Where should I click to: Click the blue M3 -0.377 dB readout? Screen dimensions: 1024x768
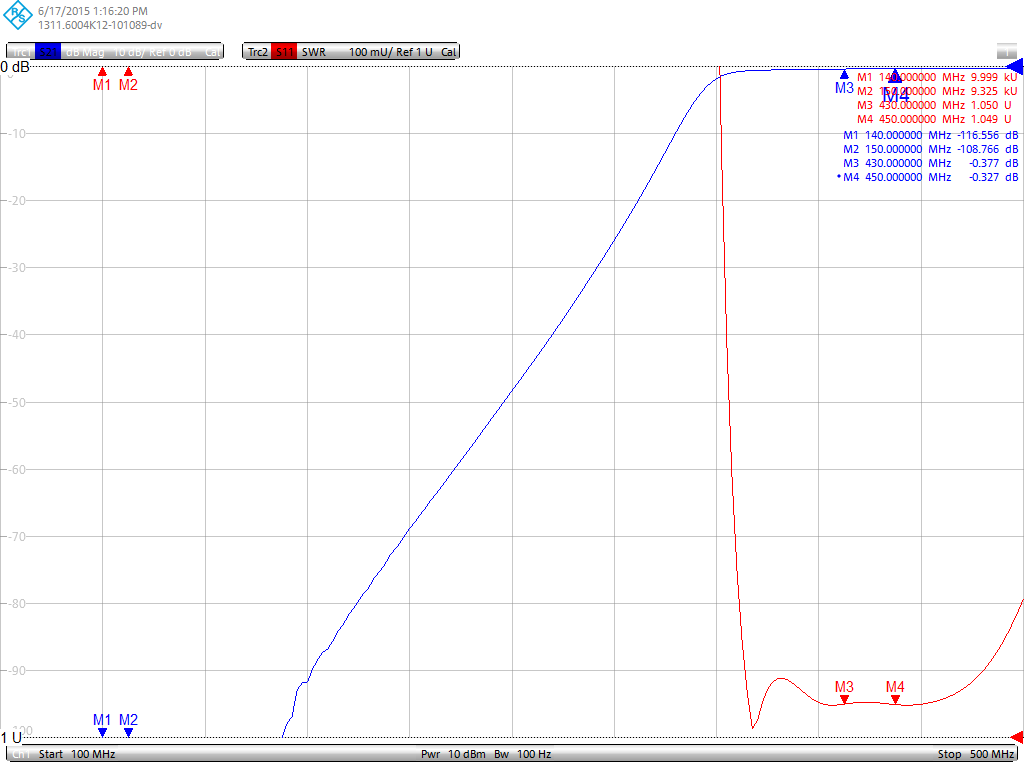[x=931, y=163]
